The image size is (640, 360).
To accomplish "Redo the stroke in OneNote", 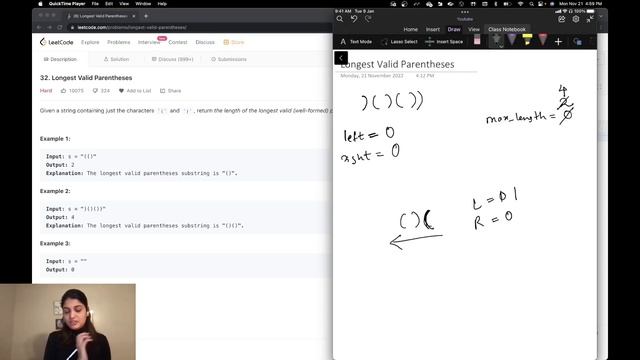I will pos(368,19).
